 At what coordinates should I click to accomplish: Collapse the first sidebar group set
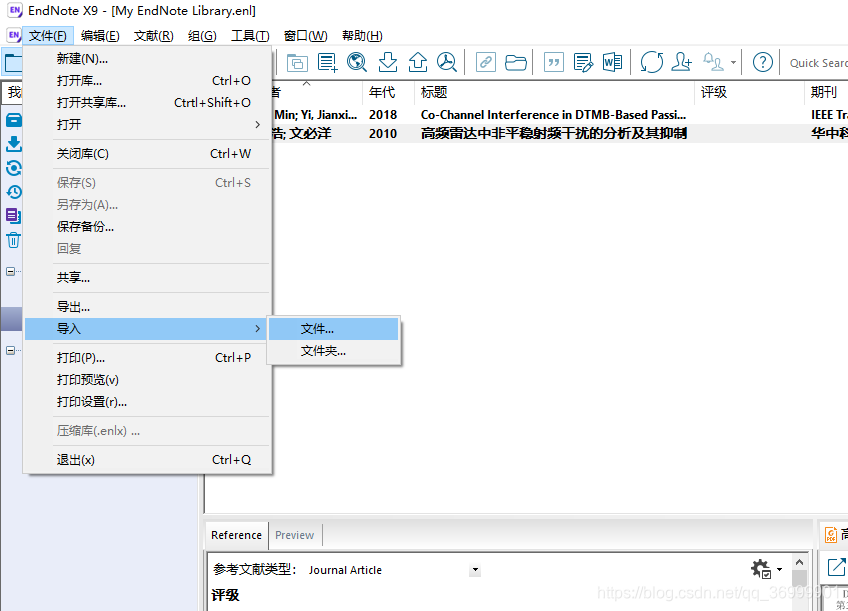pos(10,271)
